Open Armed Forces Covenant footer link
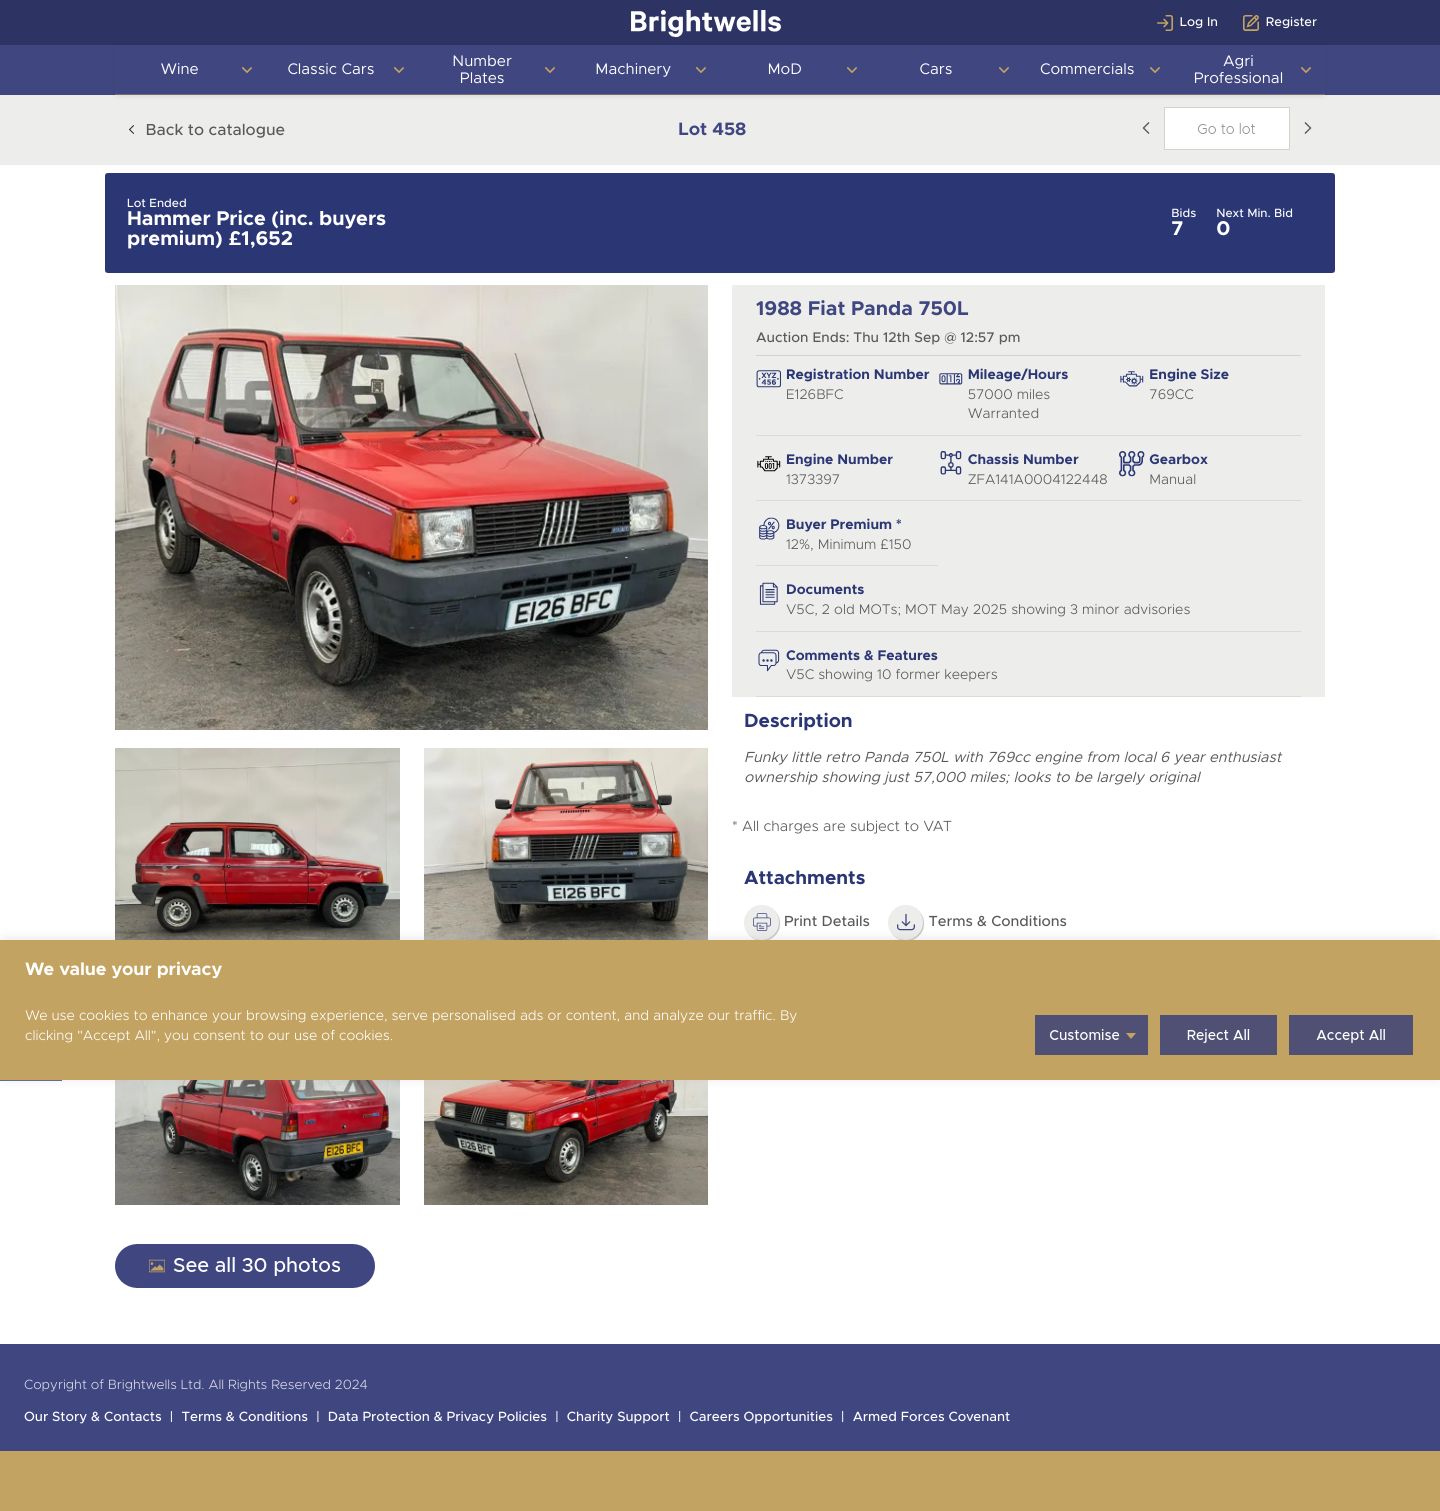Screen dimensions: 1440x1511 (x=931, y=1417)
